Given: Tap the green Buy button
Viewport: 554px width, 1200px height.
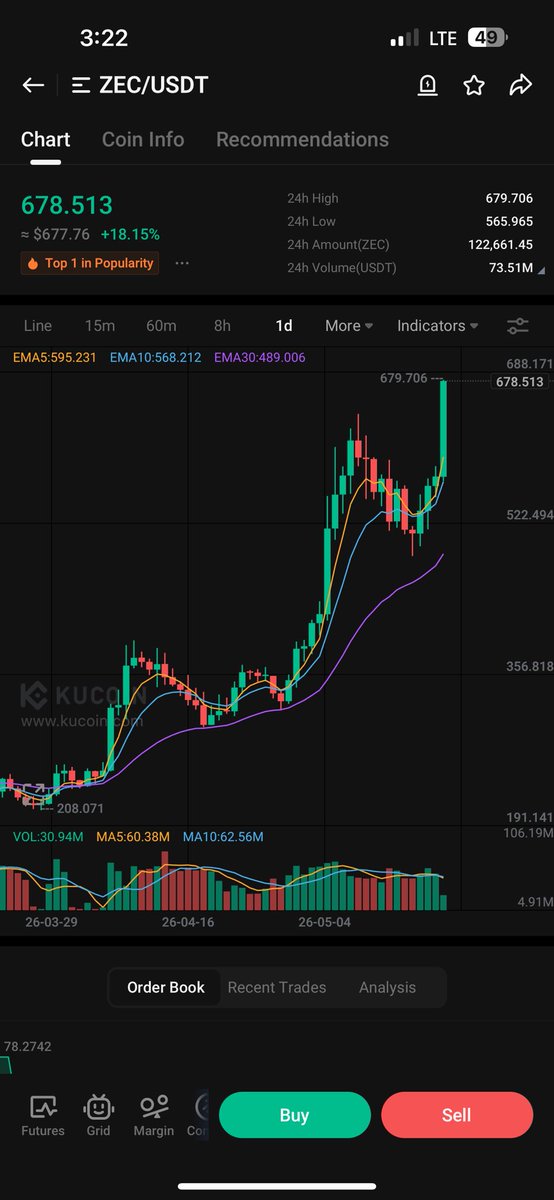Looking at the screenshot, I should [x=294, y=1115].
